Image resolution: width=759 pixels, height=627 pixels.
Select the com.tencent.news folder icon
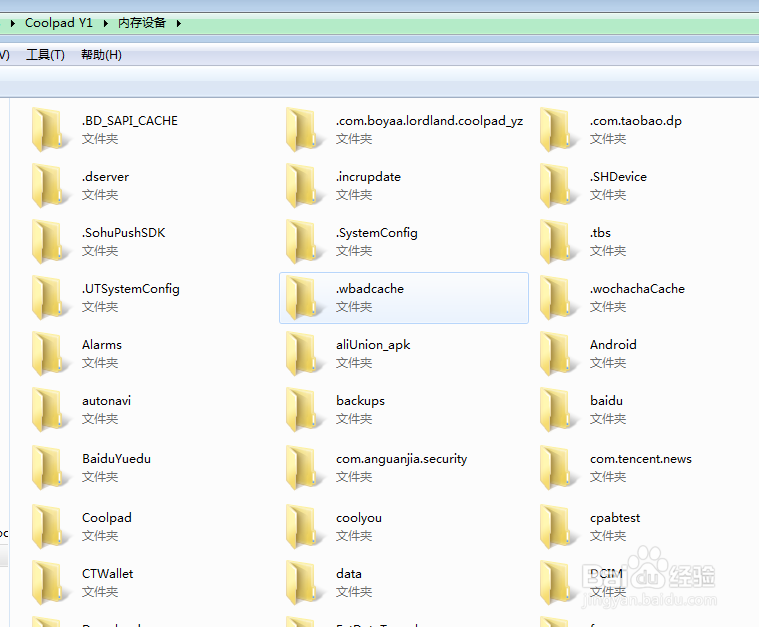coord(559,468)
